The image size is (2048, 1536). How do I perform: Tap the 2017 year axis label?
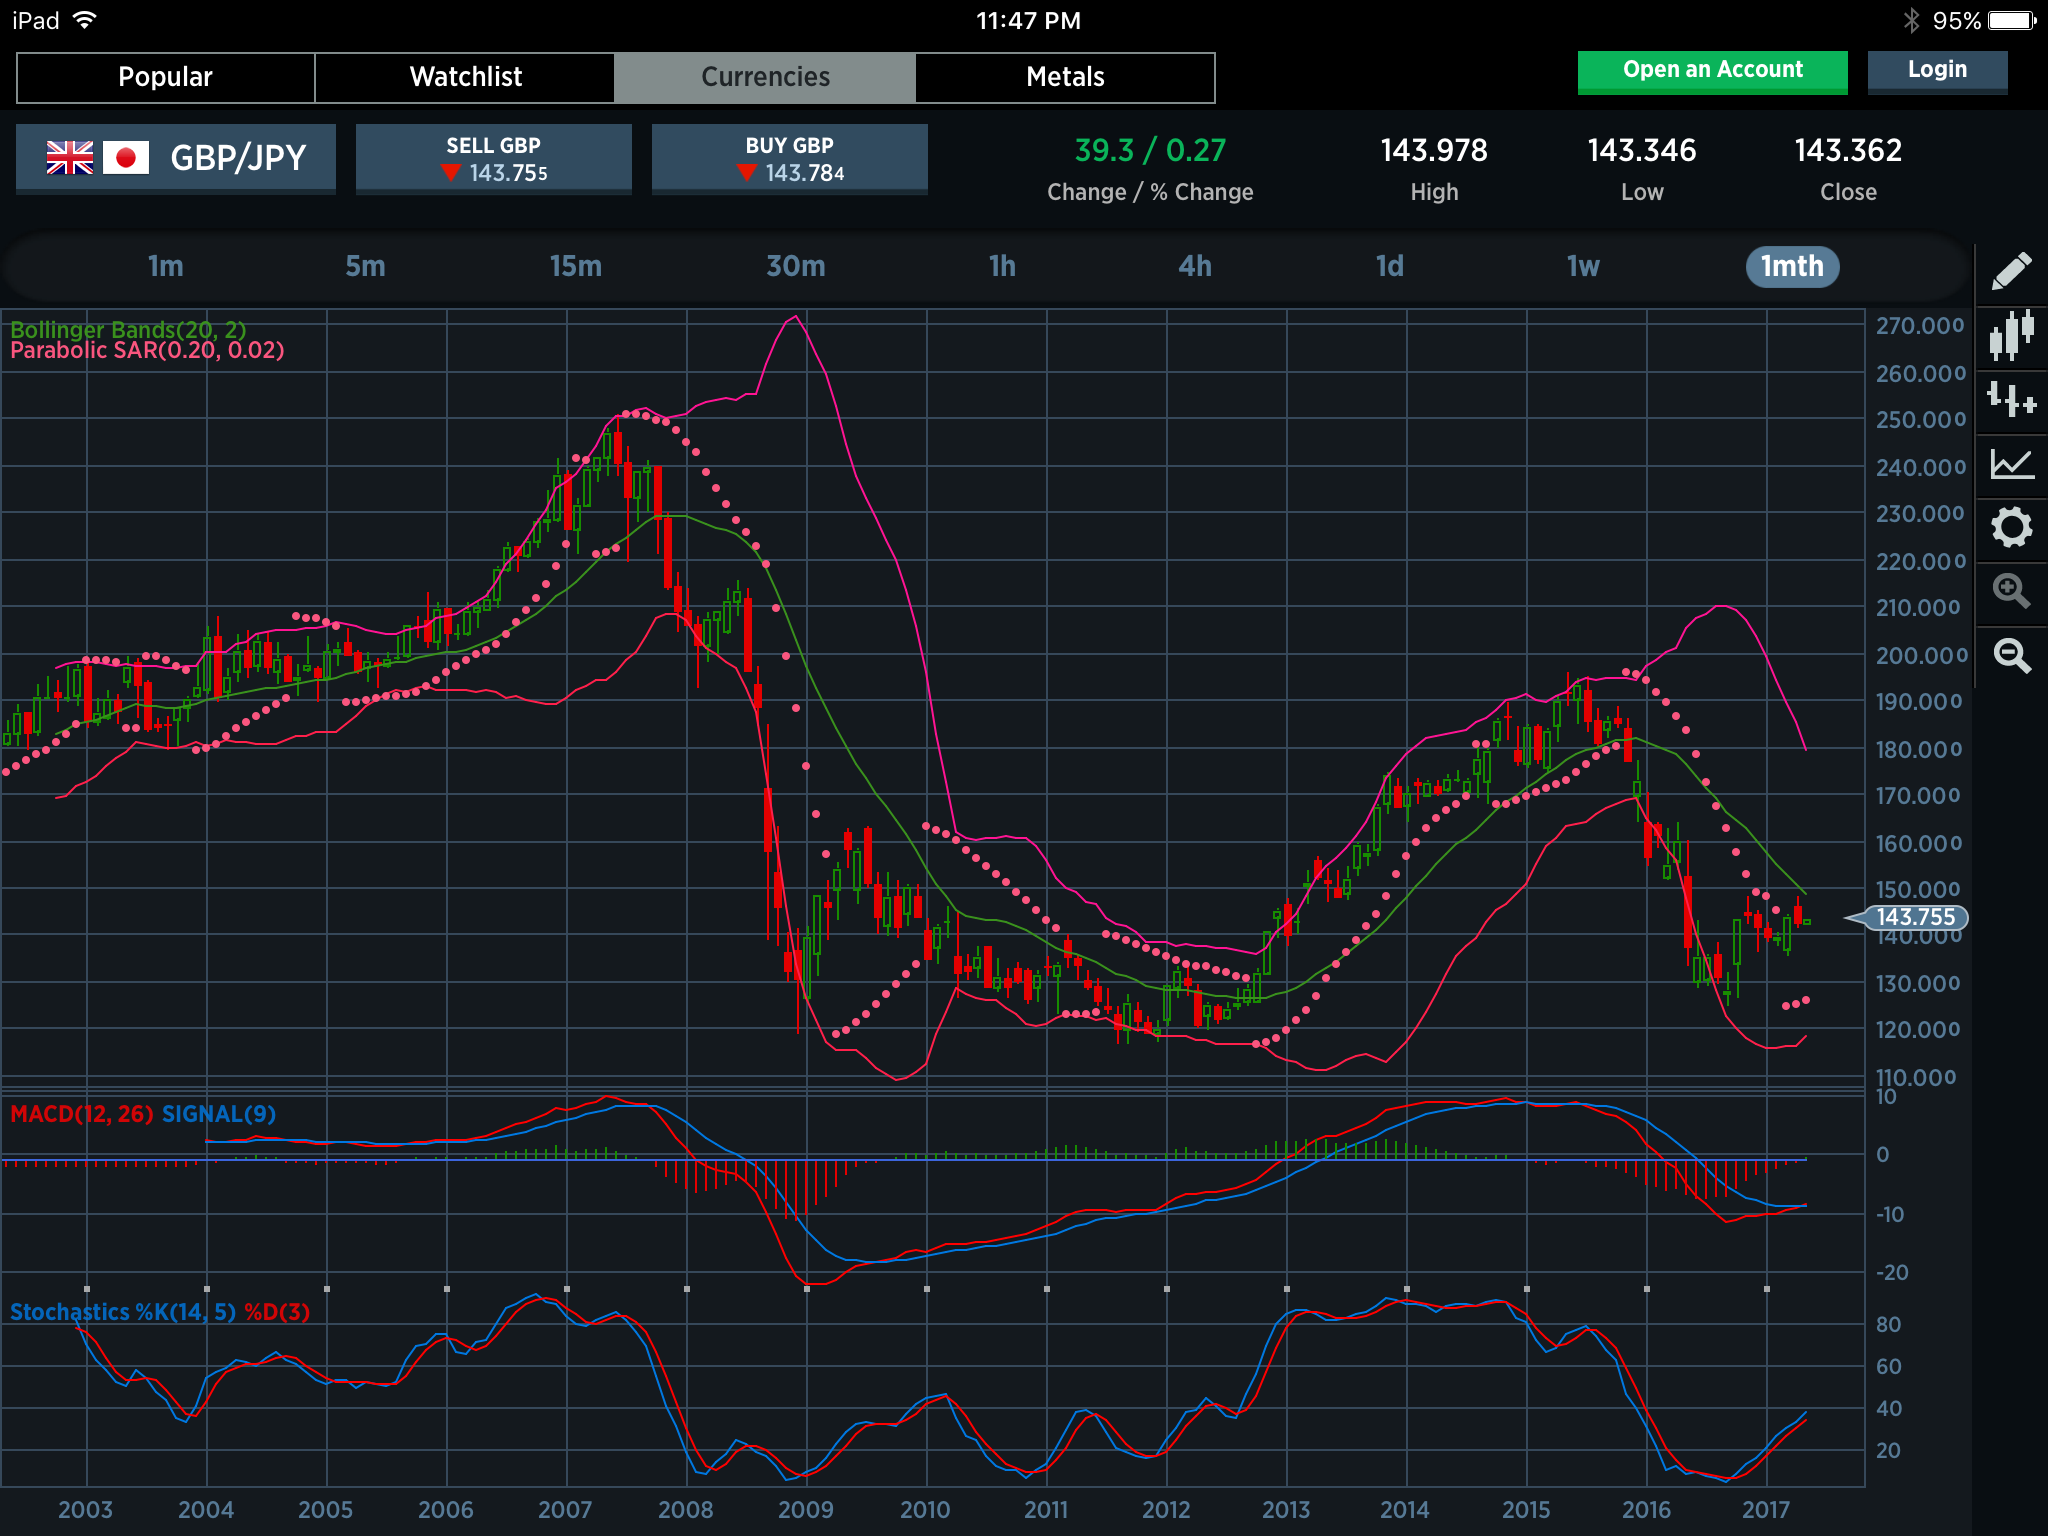[x=1766, y=1510]
